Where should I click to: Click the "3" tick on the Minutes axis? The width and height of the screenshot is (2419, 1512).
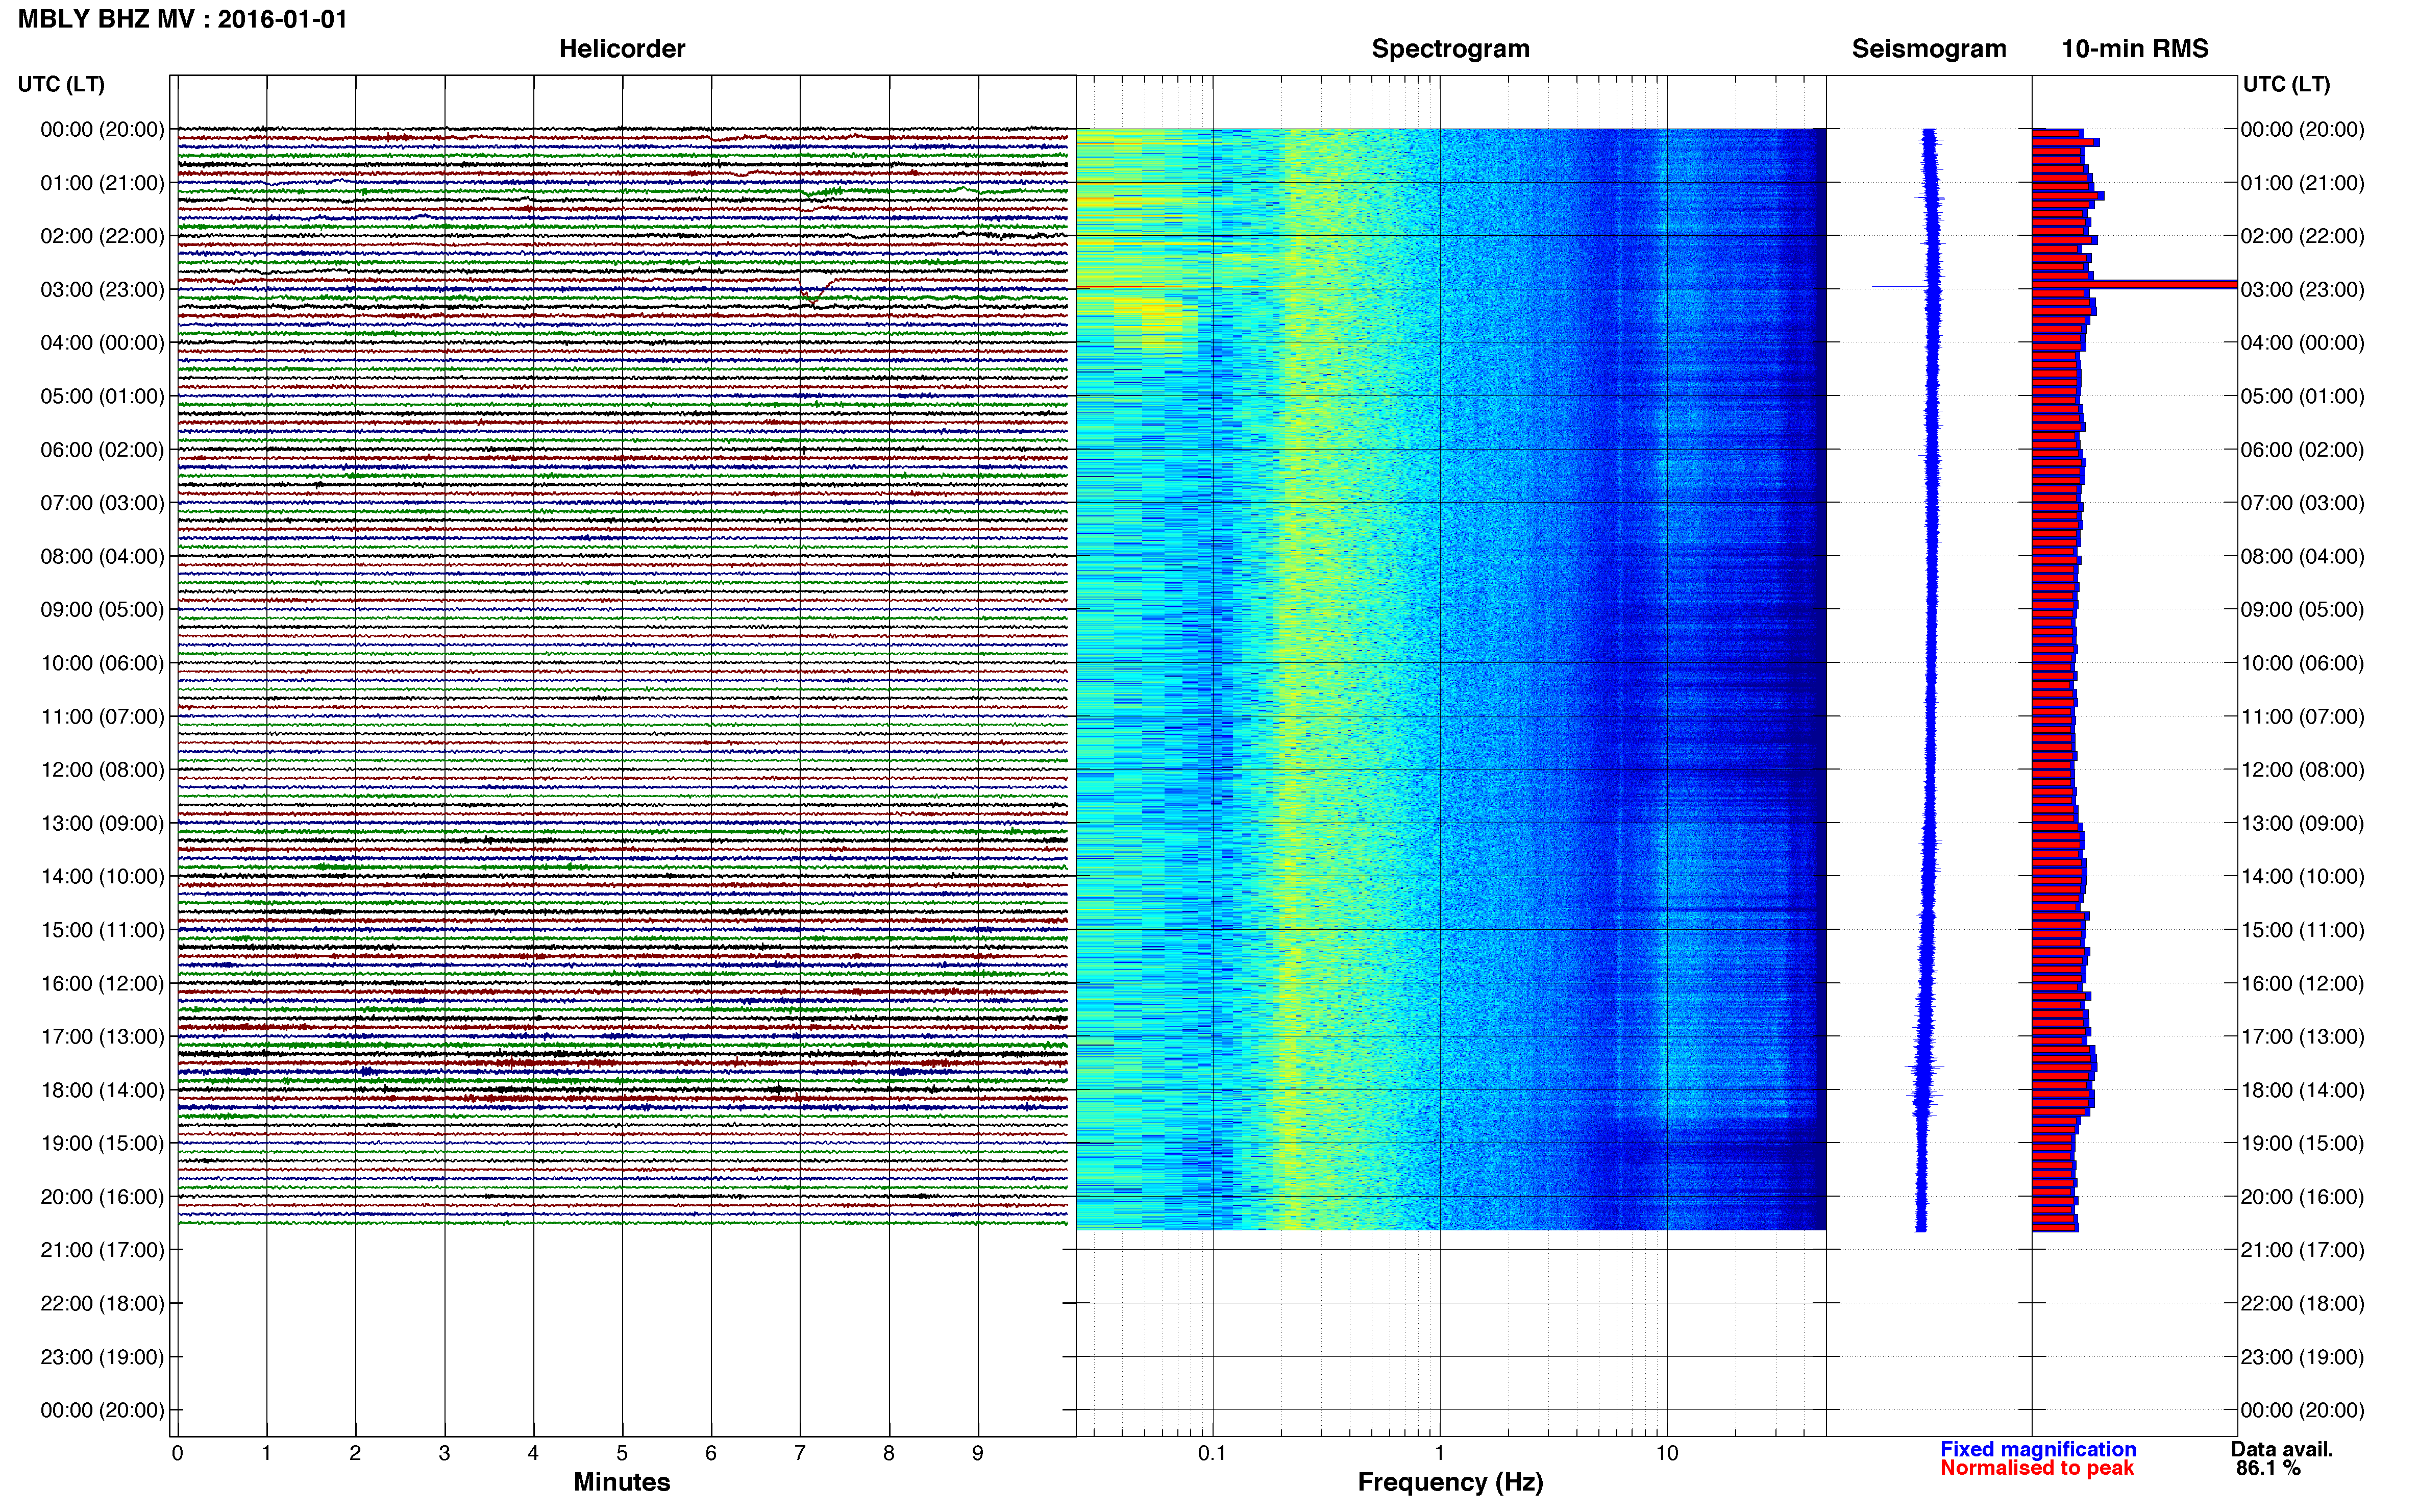click(444, 1453)
